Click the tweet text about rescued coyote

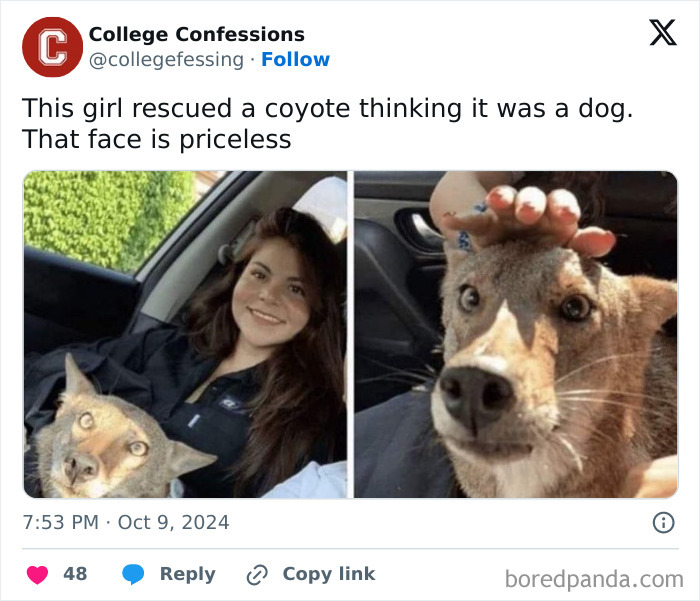(x=327, y=124)
